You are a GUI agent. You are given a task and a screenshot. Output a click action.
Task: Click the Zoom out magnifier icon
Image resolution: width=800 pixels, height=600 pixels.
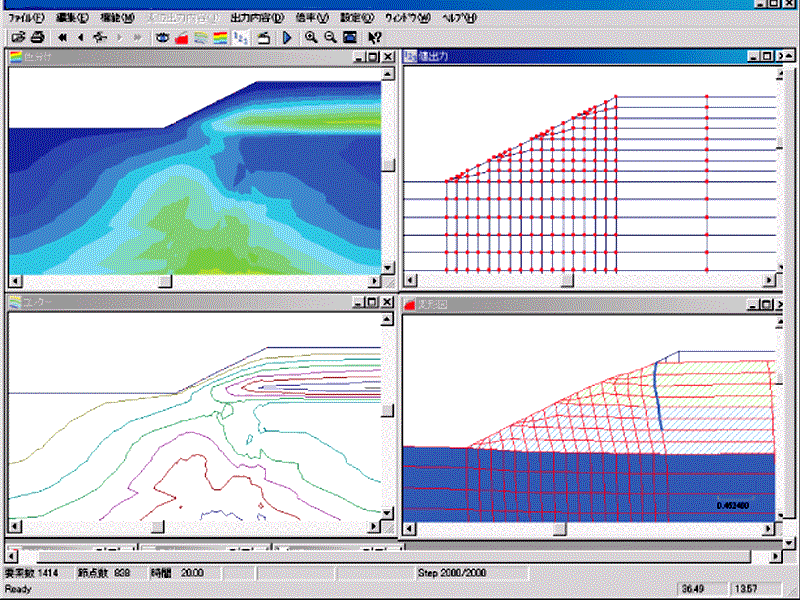[330, 37]
